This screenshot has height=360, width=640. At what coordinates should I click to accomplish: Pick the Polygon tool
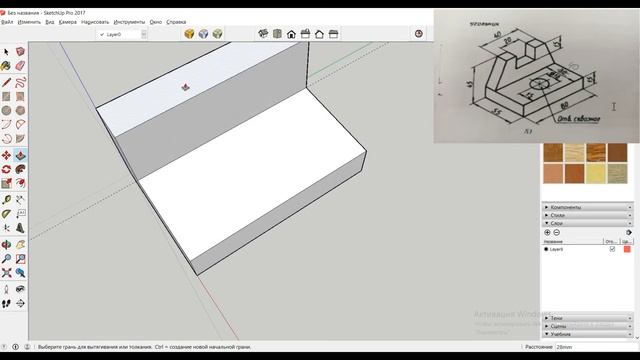tap(20, 111)
